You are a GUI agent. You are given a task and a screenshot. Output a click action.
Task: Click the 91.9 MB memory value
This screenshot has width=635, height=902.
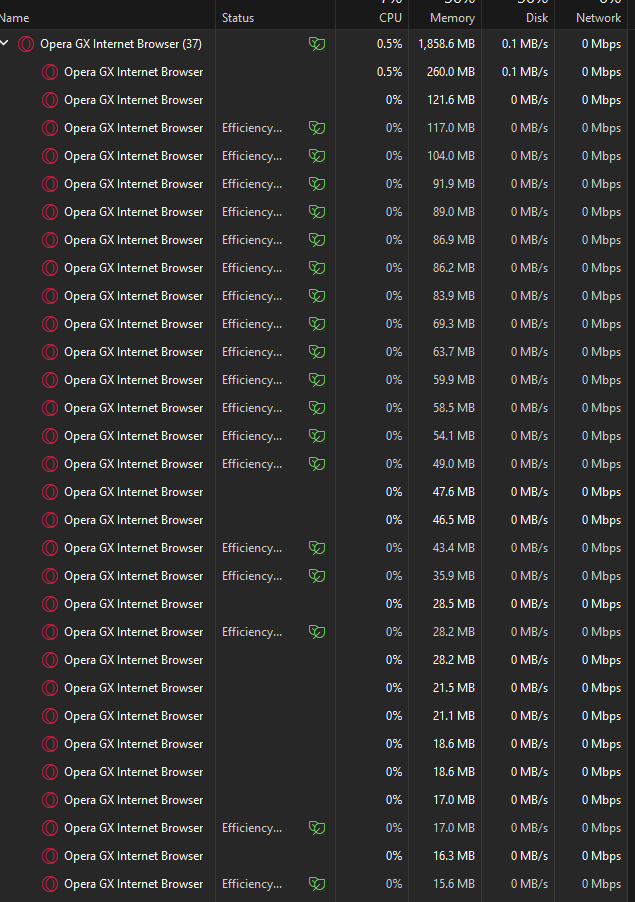pyautogui.click(x=454, y=184)
